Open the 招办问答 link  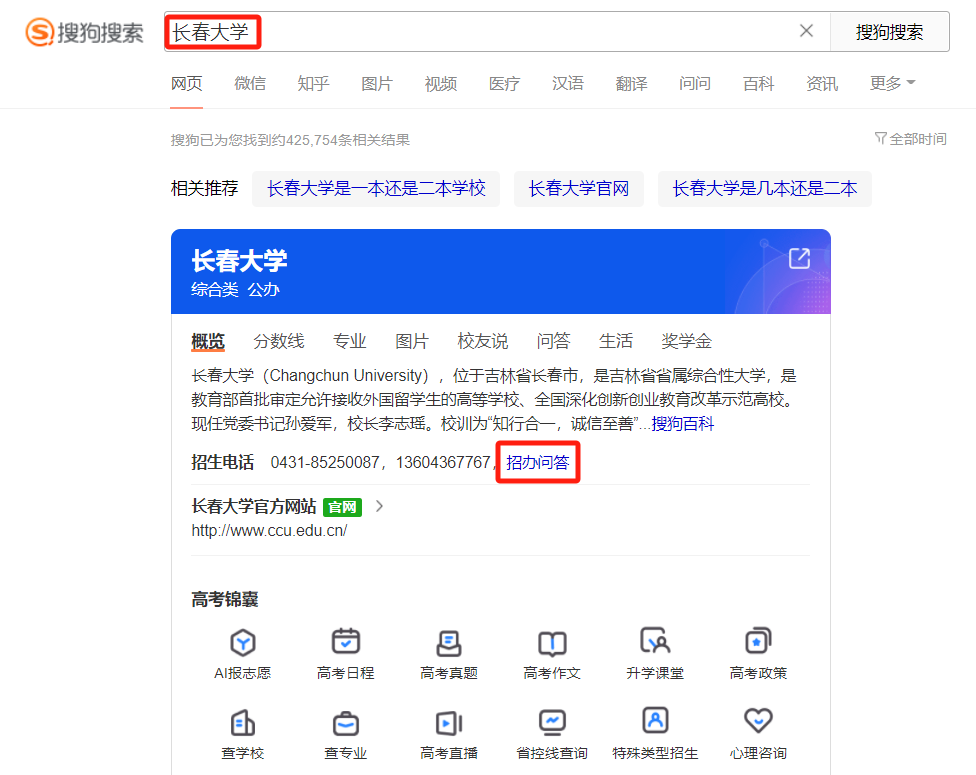(538, 462)
